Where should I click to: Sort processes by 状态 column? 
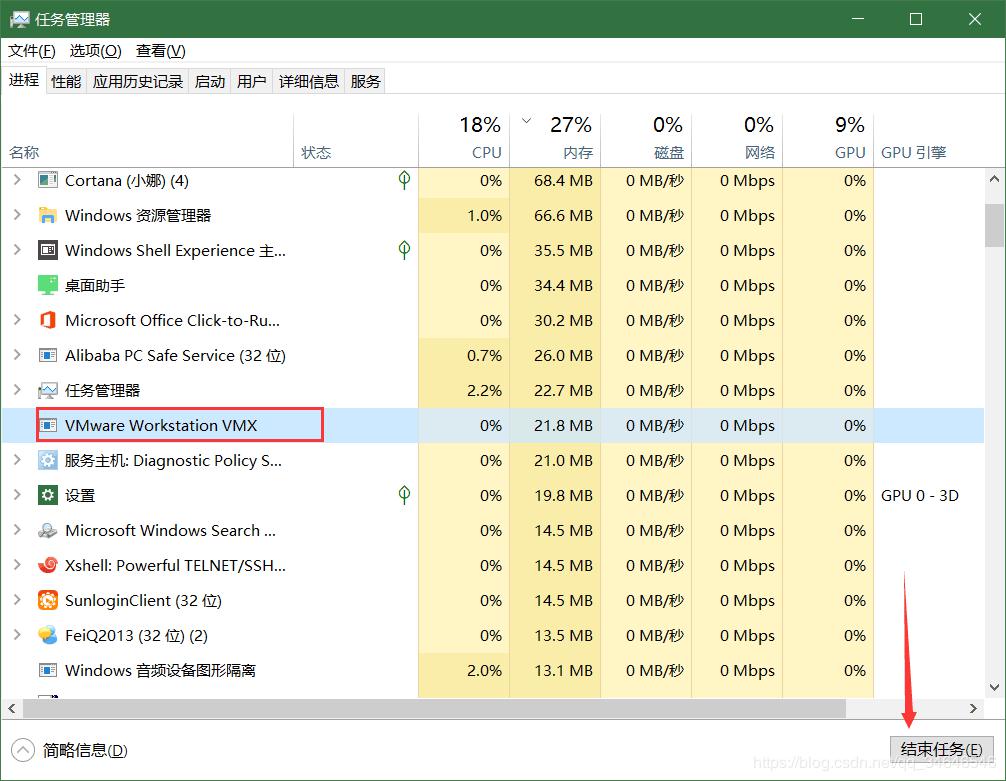356,141
